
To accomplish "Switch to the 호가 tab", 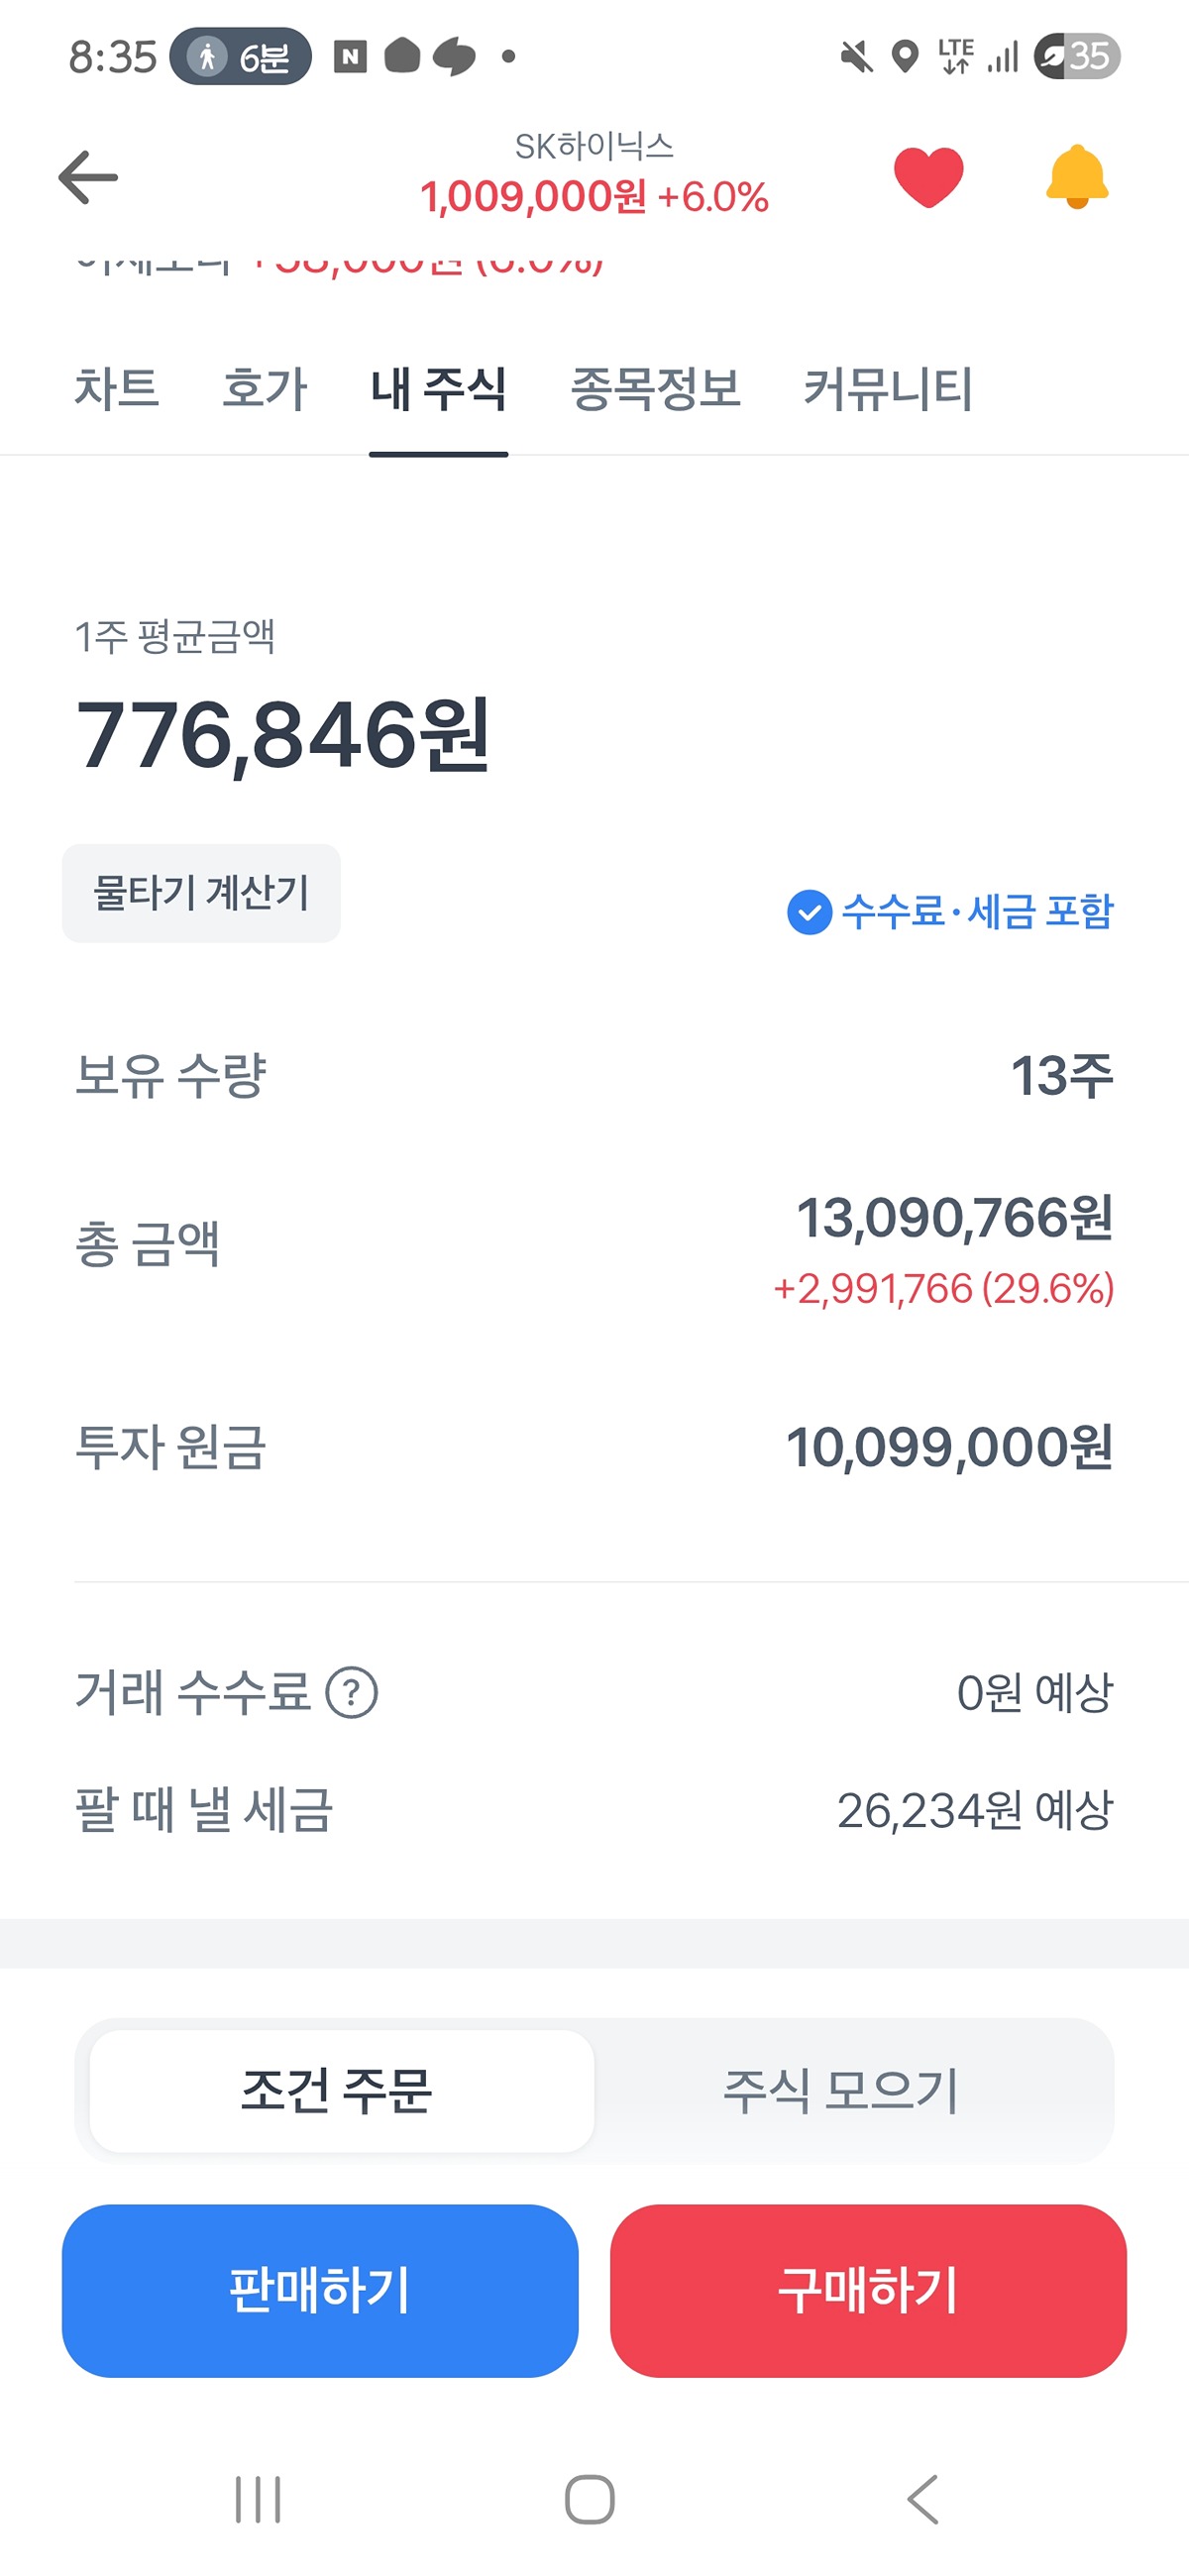I will coord(264,388).
